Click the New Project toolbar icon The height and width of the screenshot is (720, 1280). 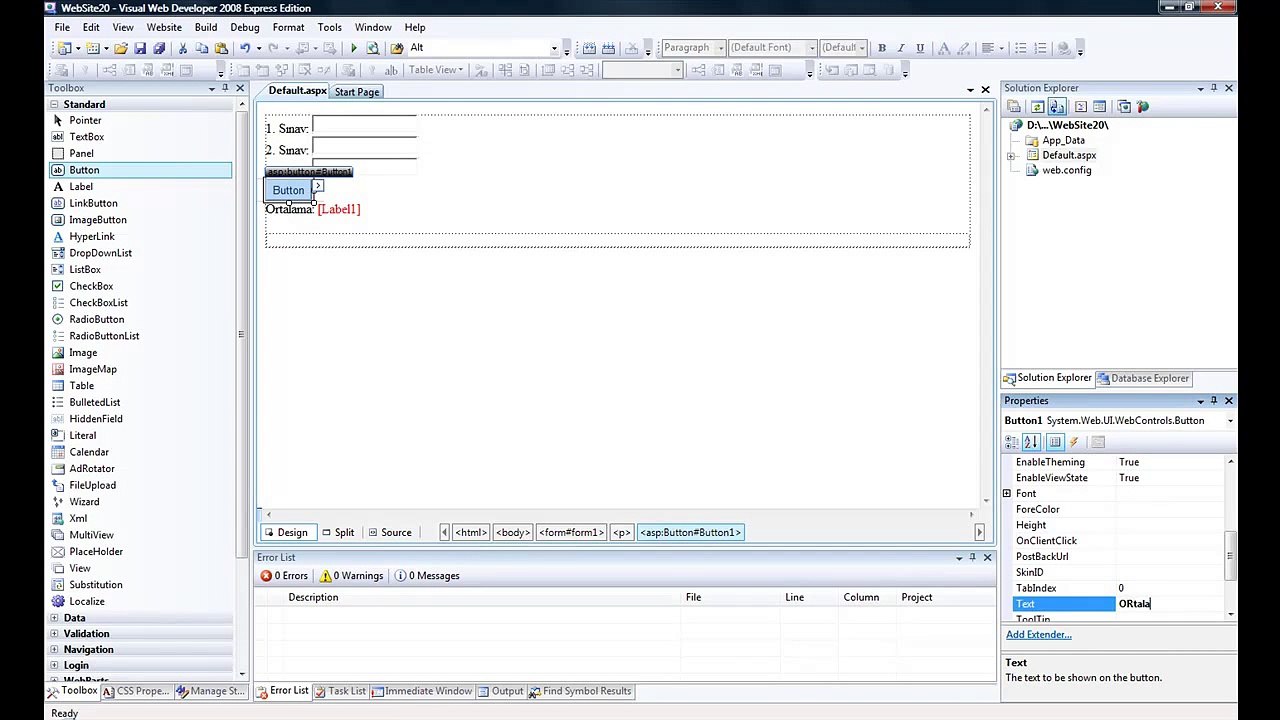(65, 48)
